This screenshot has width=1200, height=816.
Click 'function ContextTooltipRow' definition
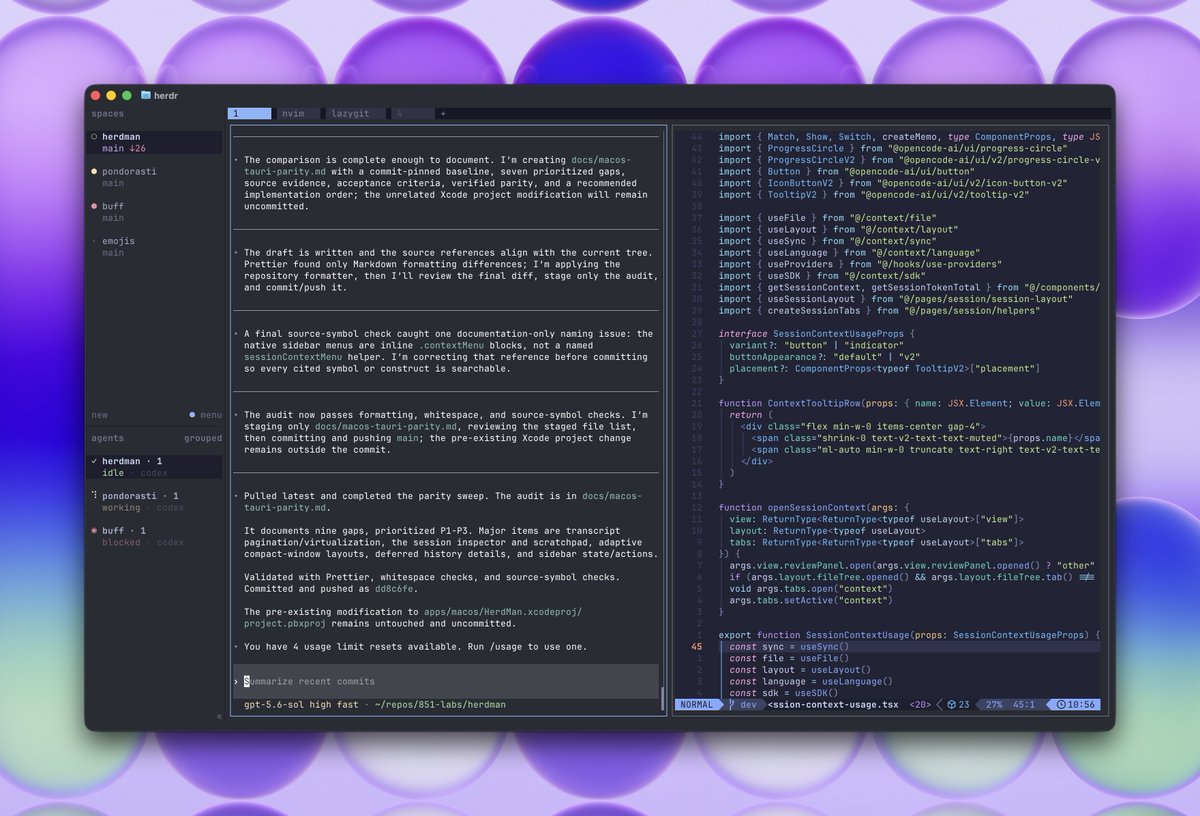(909, 403)
